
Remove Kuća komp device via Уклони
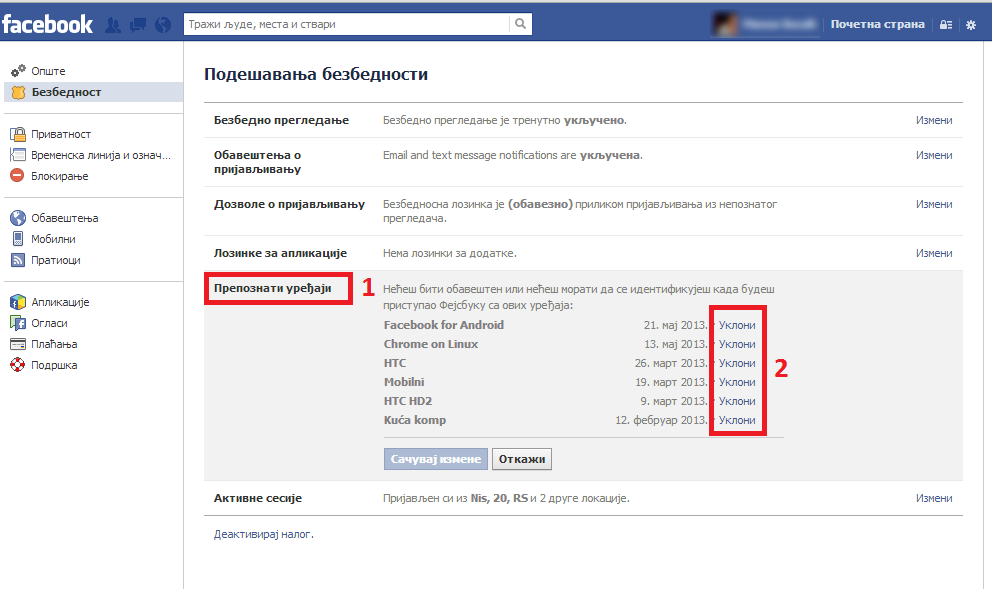pyautogui.click(x=737, y=420)
